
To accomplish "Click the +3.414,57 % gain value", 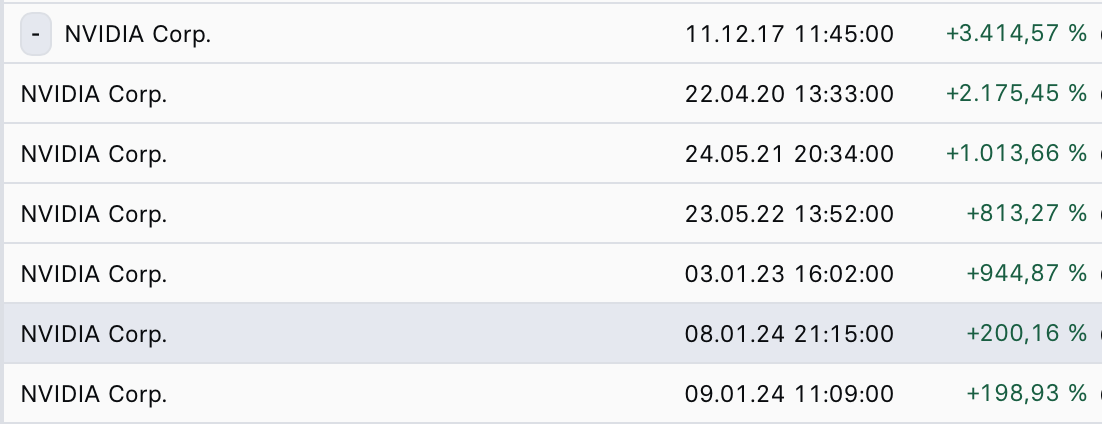I will (x=1015, y=34).
